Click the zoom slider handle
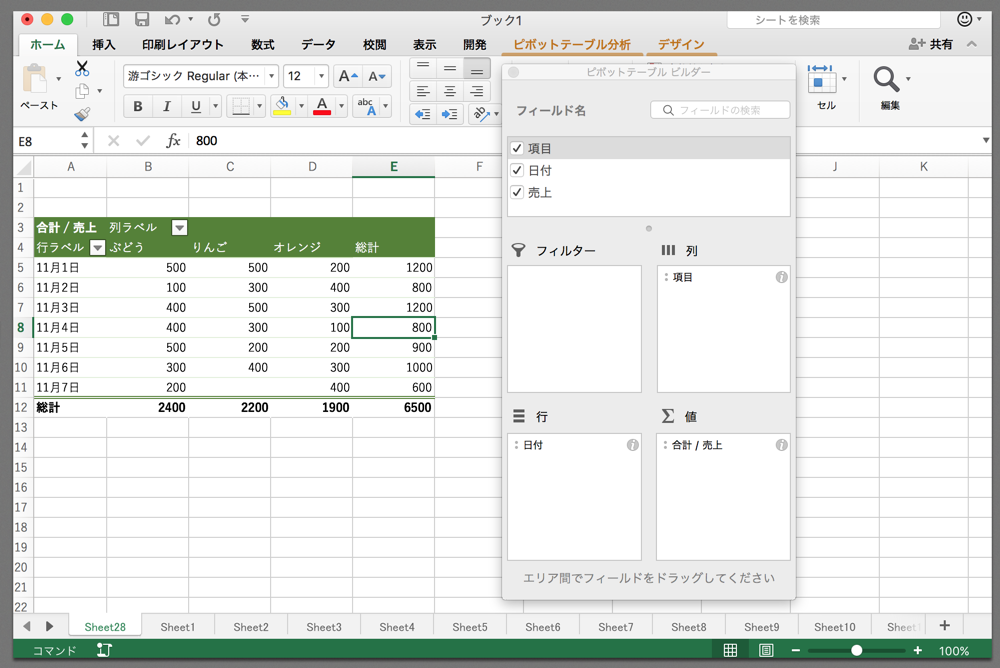This screenshot has width=1000, height=668. [x=857, y=650]
